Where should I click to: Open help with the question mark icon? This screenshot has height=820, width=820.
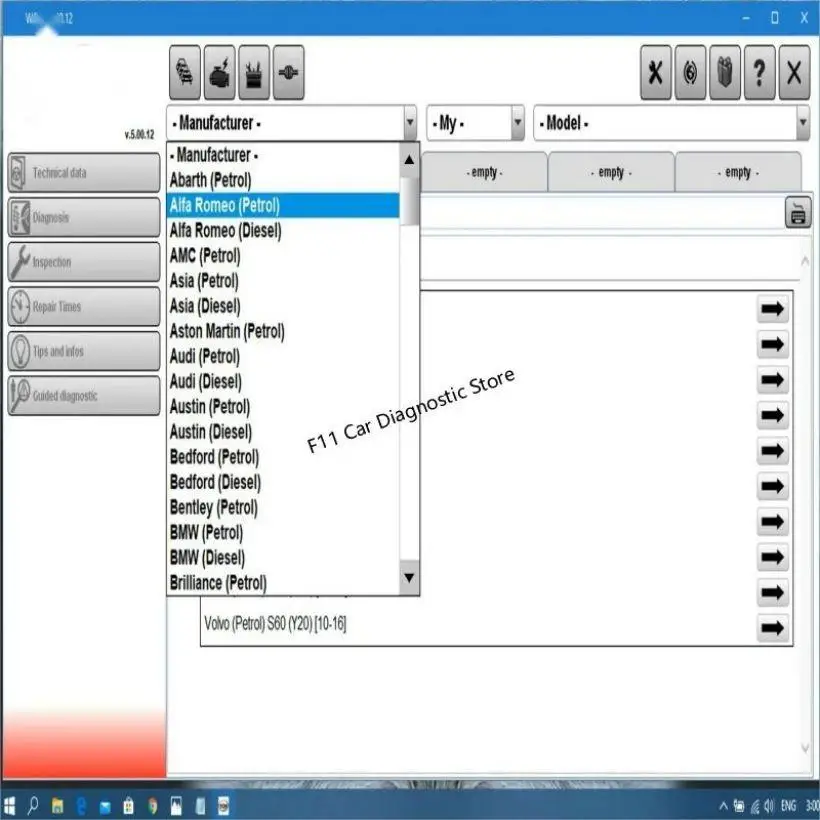[x=759, y=72]
